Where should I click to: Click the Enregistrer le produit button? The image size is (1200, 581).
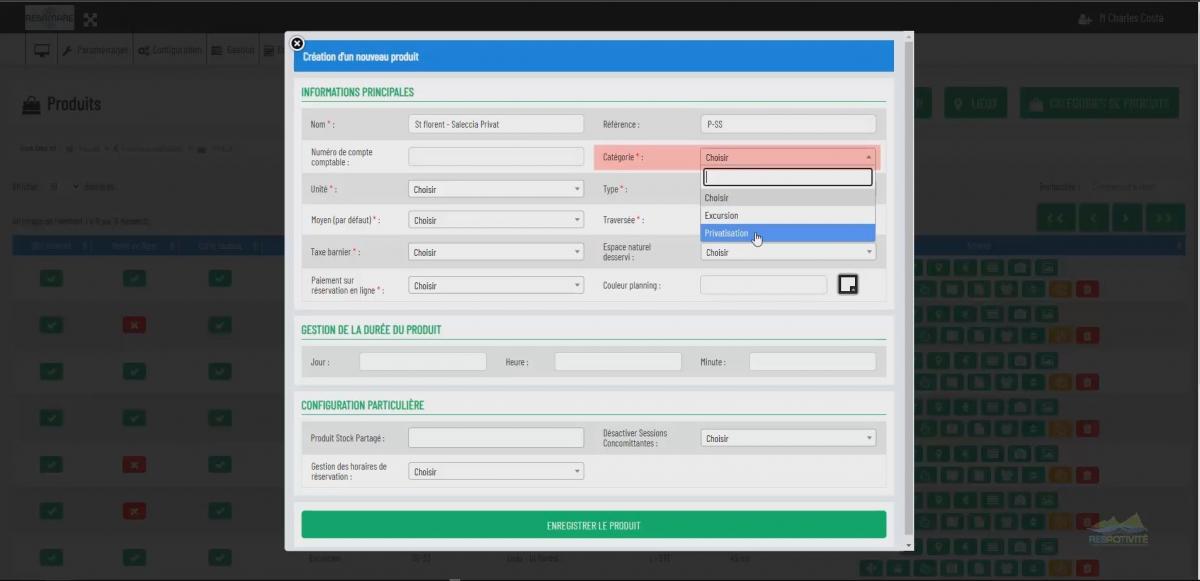tap(593, 525)
